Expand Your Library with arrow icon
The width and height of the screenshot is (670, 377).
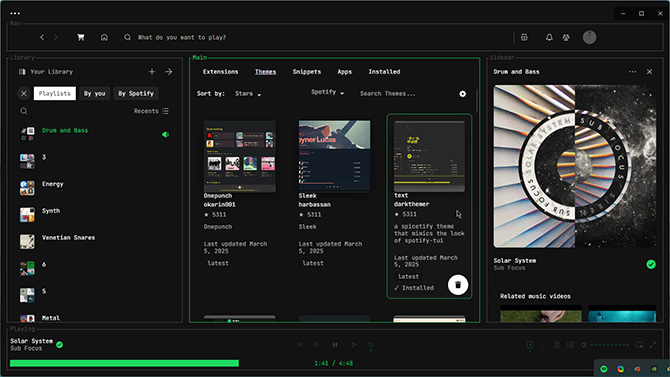coord(169,71)
